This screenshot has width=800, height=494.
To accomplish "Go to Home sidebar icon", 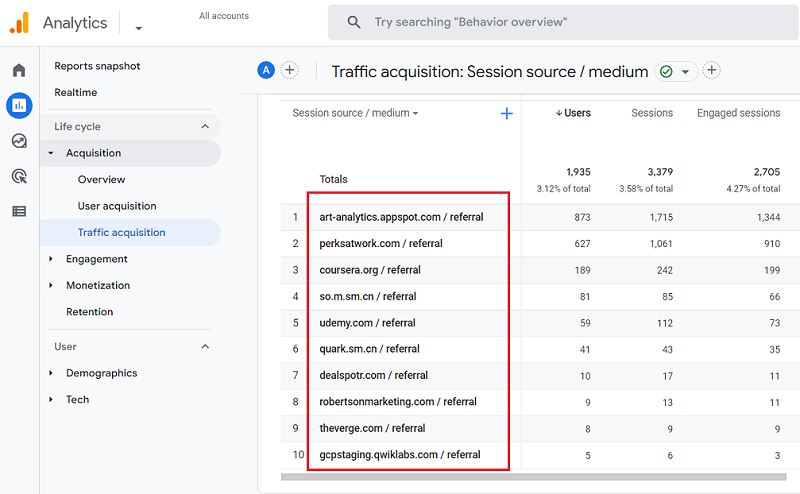I will tap(19, 70).
